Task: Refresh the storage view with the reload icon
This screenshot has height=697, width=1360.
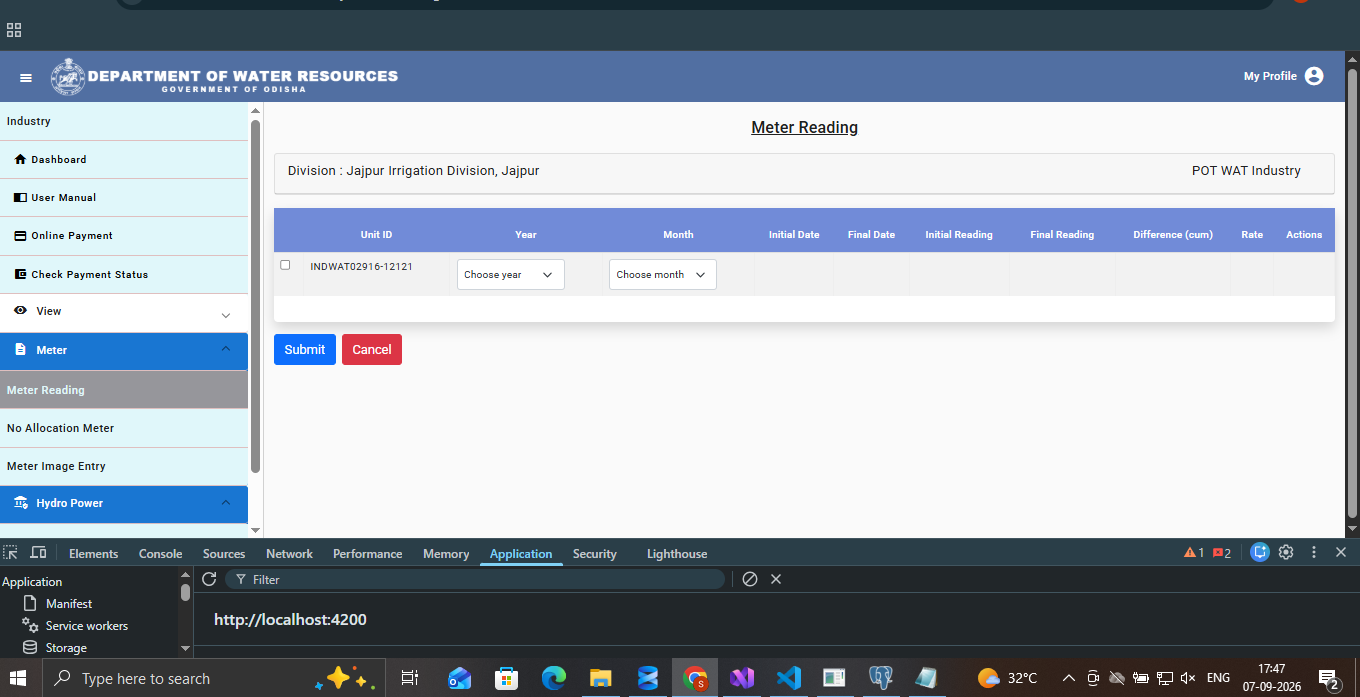Action: point(209,579)
